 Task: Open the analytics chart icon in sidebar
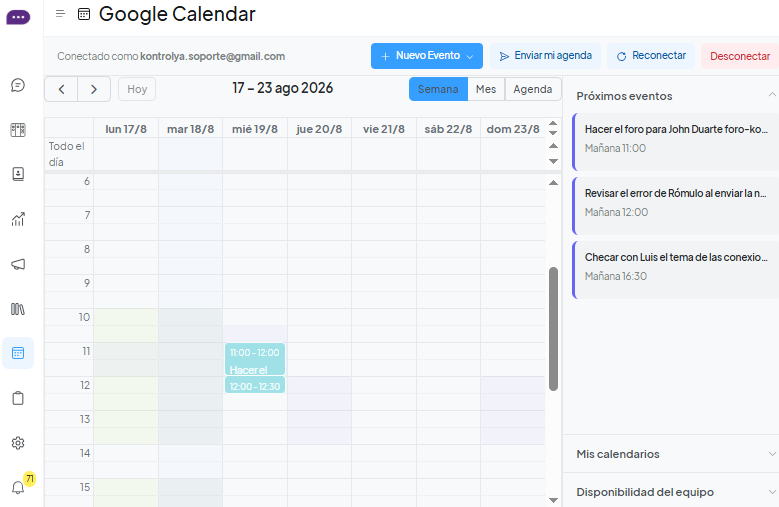pos(18,219)
